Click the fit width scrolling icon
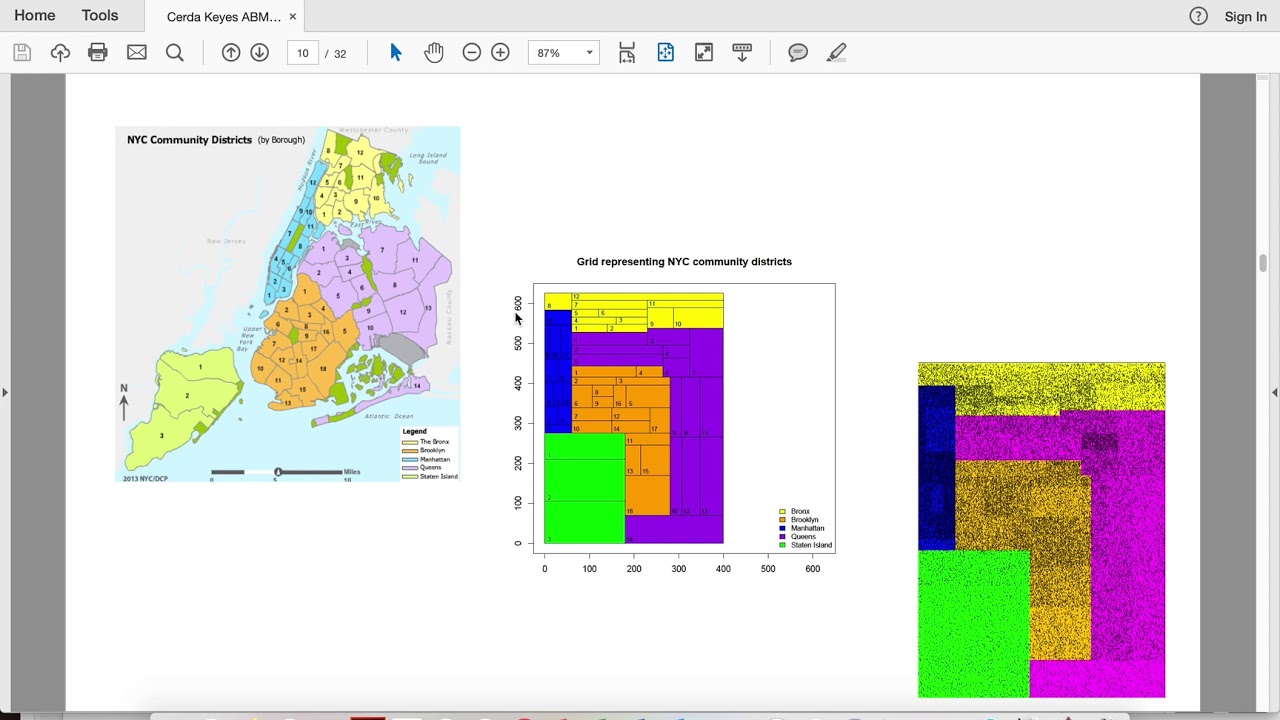The image size is (1280, 720). [627, 53]
